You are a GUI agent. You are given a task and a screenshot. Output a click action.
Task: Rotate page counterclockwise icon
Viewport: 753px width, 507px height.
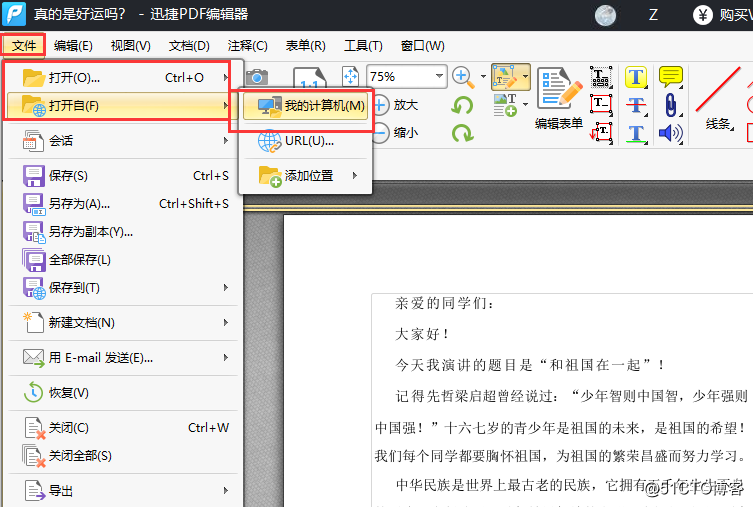point(462,105)
